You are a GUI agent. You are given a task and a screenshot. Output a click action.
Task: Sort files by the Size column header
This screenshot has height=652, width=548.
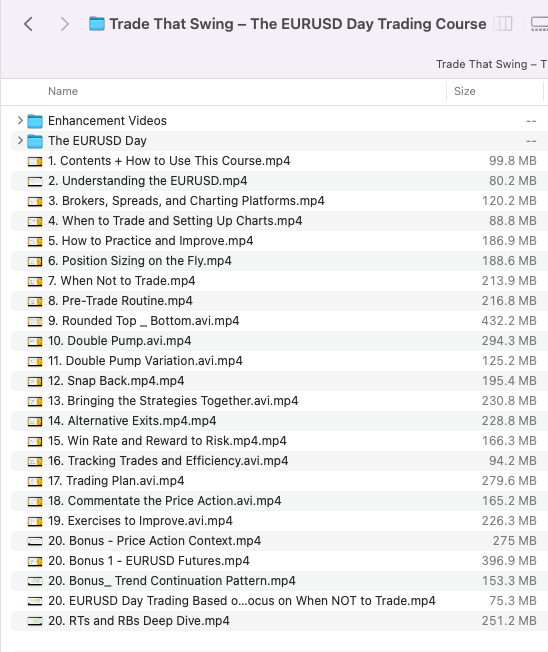point(464,91)
